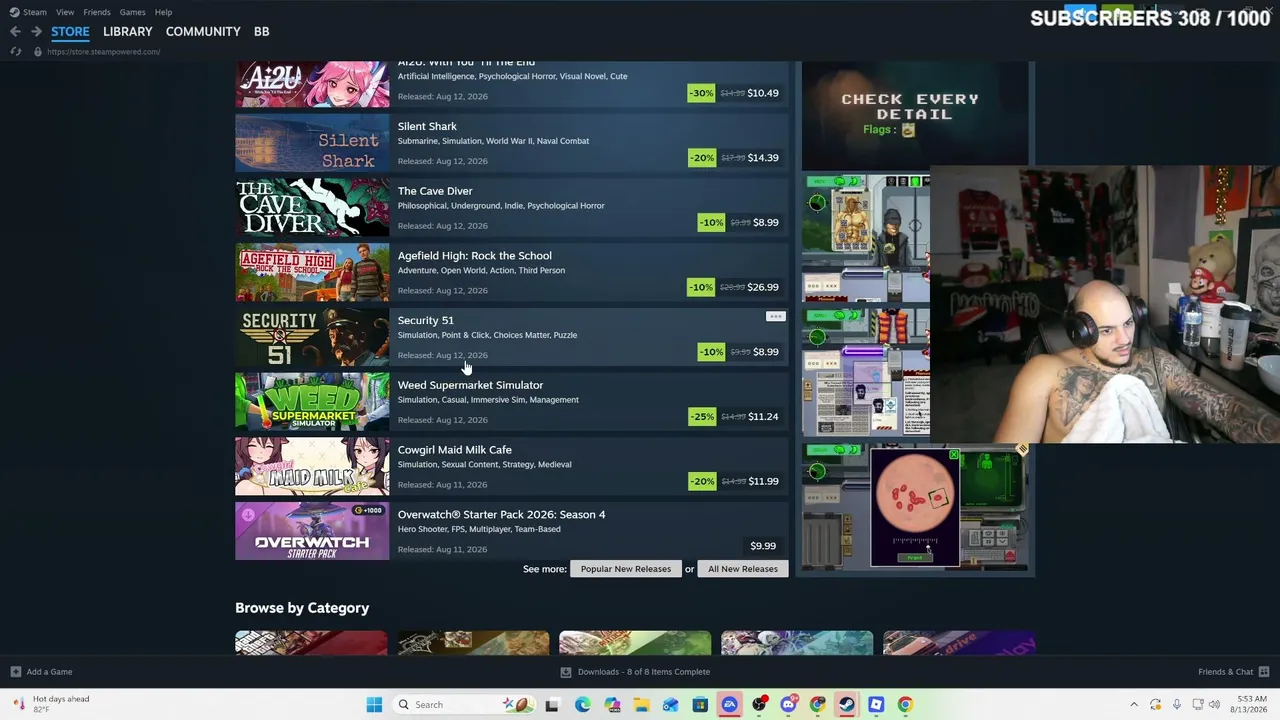Open the Steam menu
This screenshot has height=720, width=1280.
point(35,12)
